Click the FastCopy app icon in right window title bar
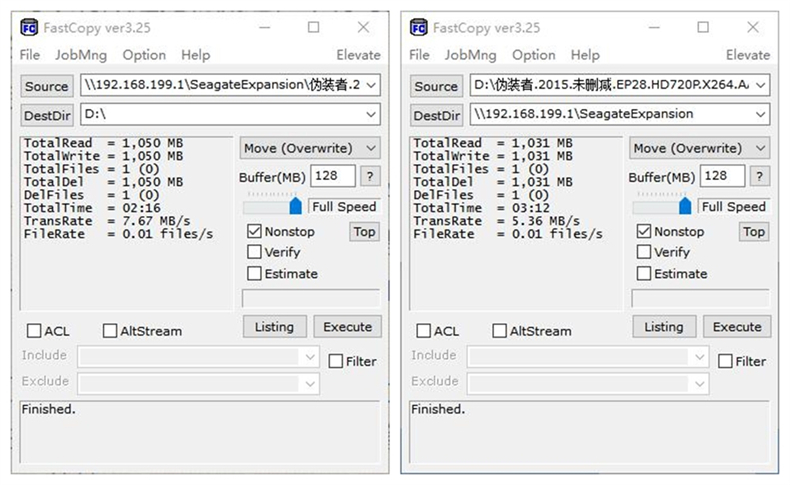Screen dimensions: 790x485 point(419,27)
